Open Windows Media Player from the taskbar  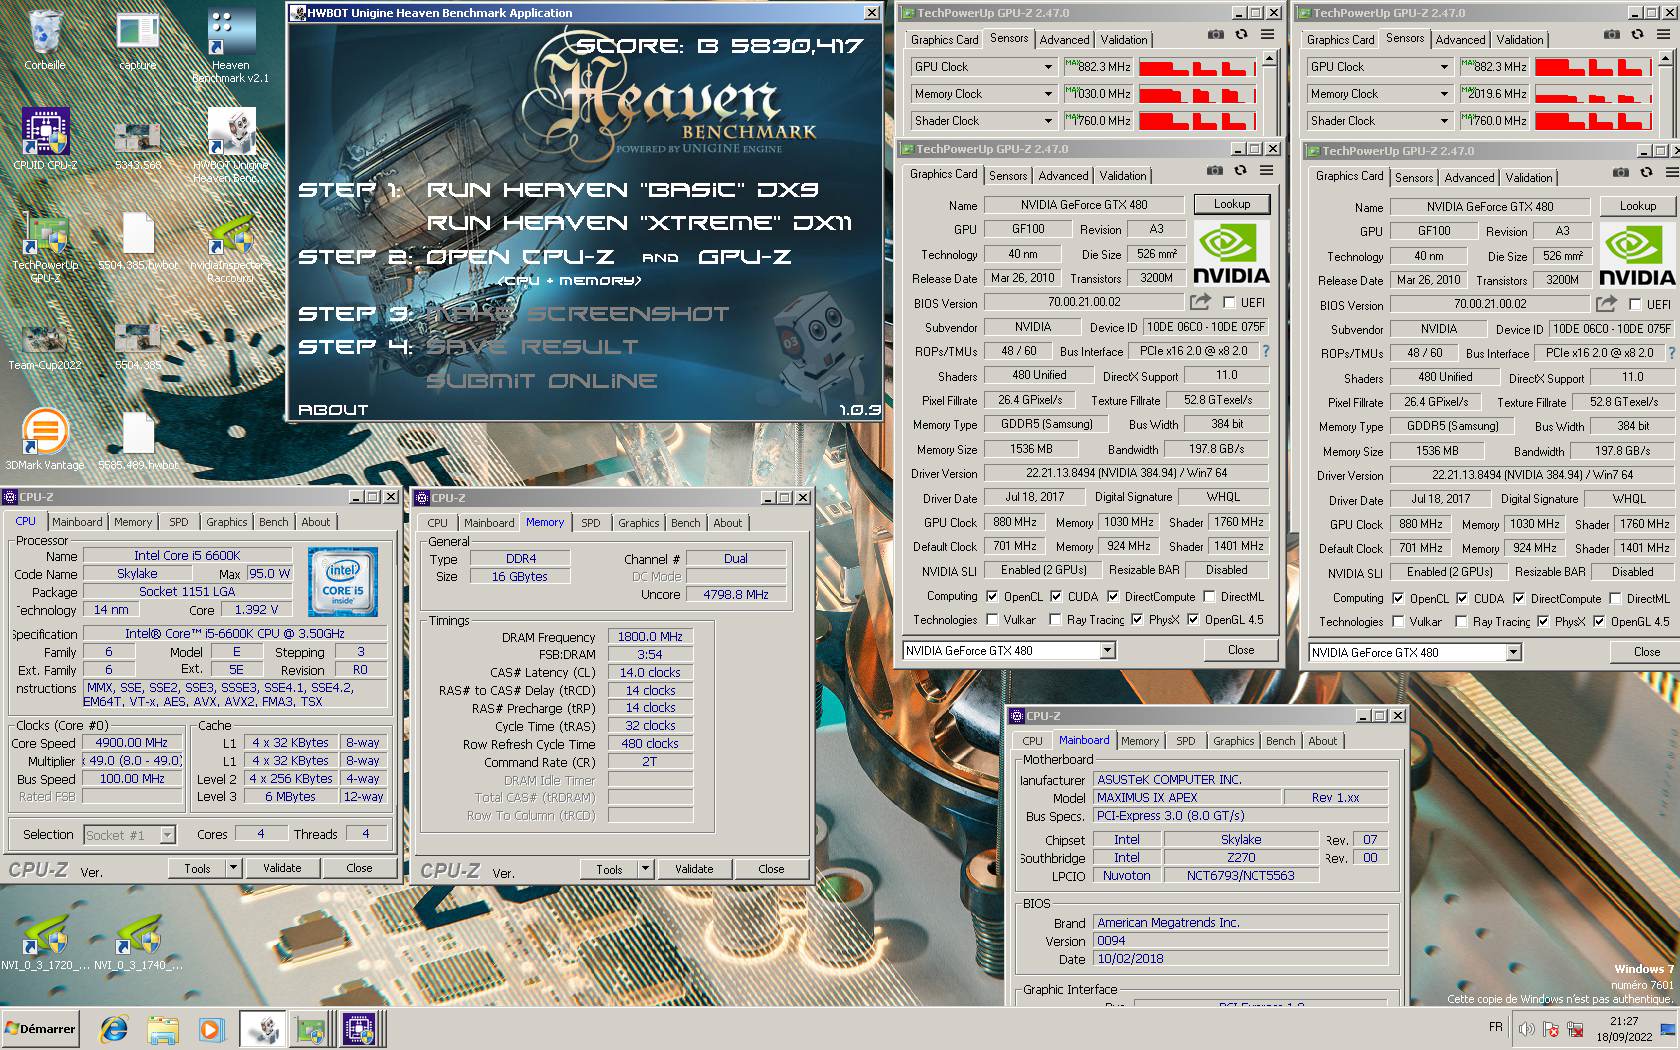pos(211,1029)
